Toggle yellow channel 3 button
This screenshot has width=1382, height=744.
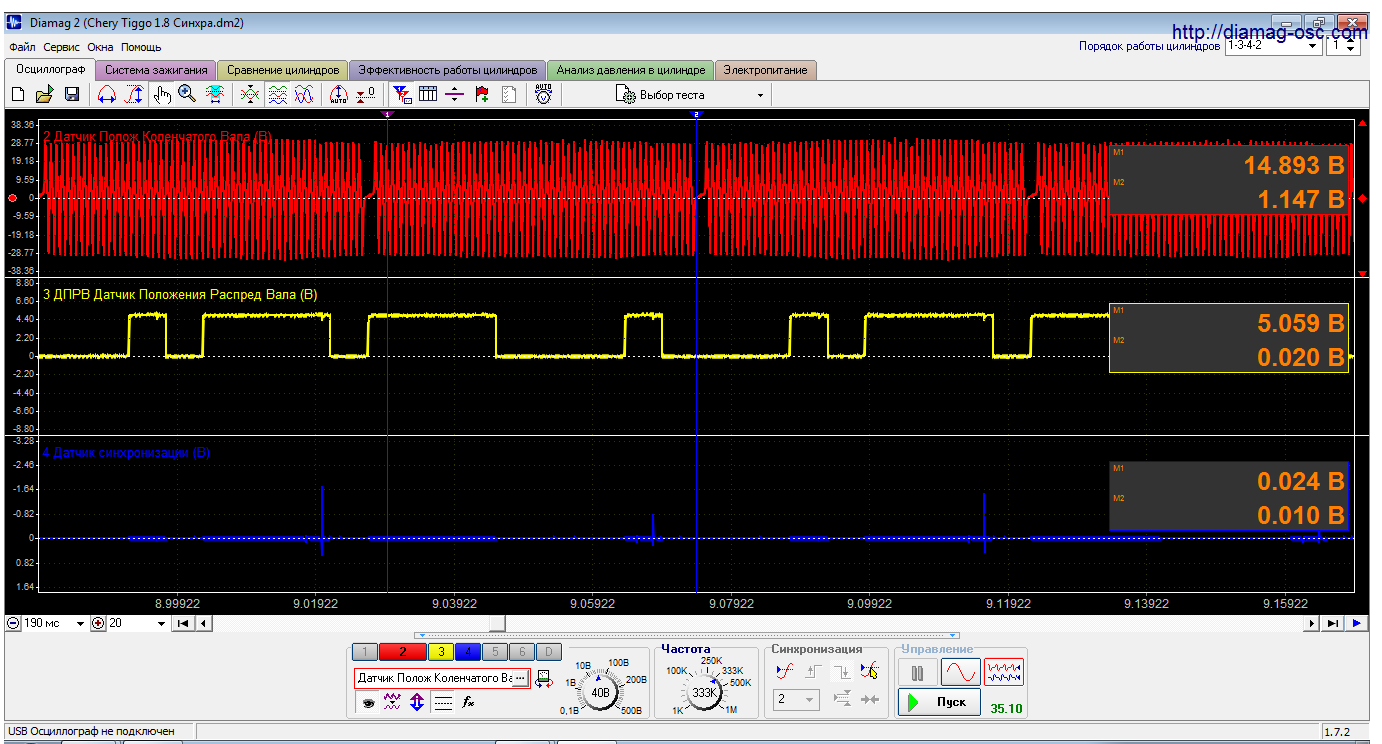coord(440,652)
